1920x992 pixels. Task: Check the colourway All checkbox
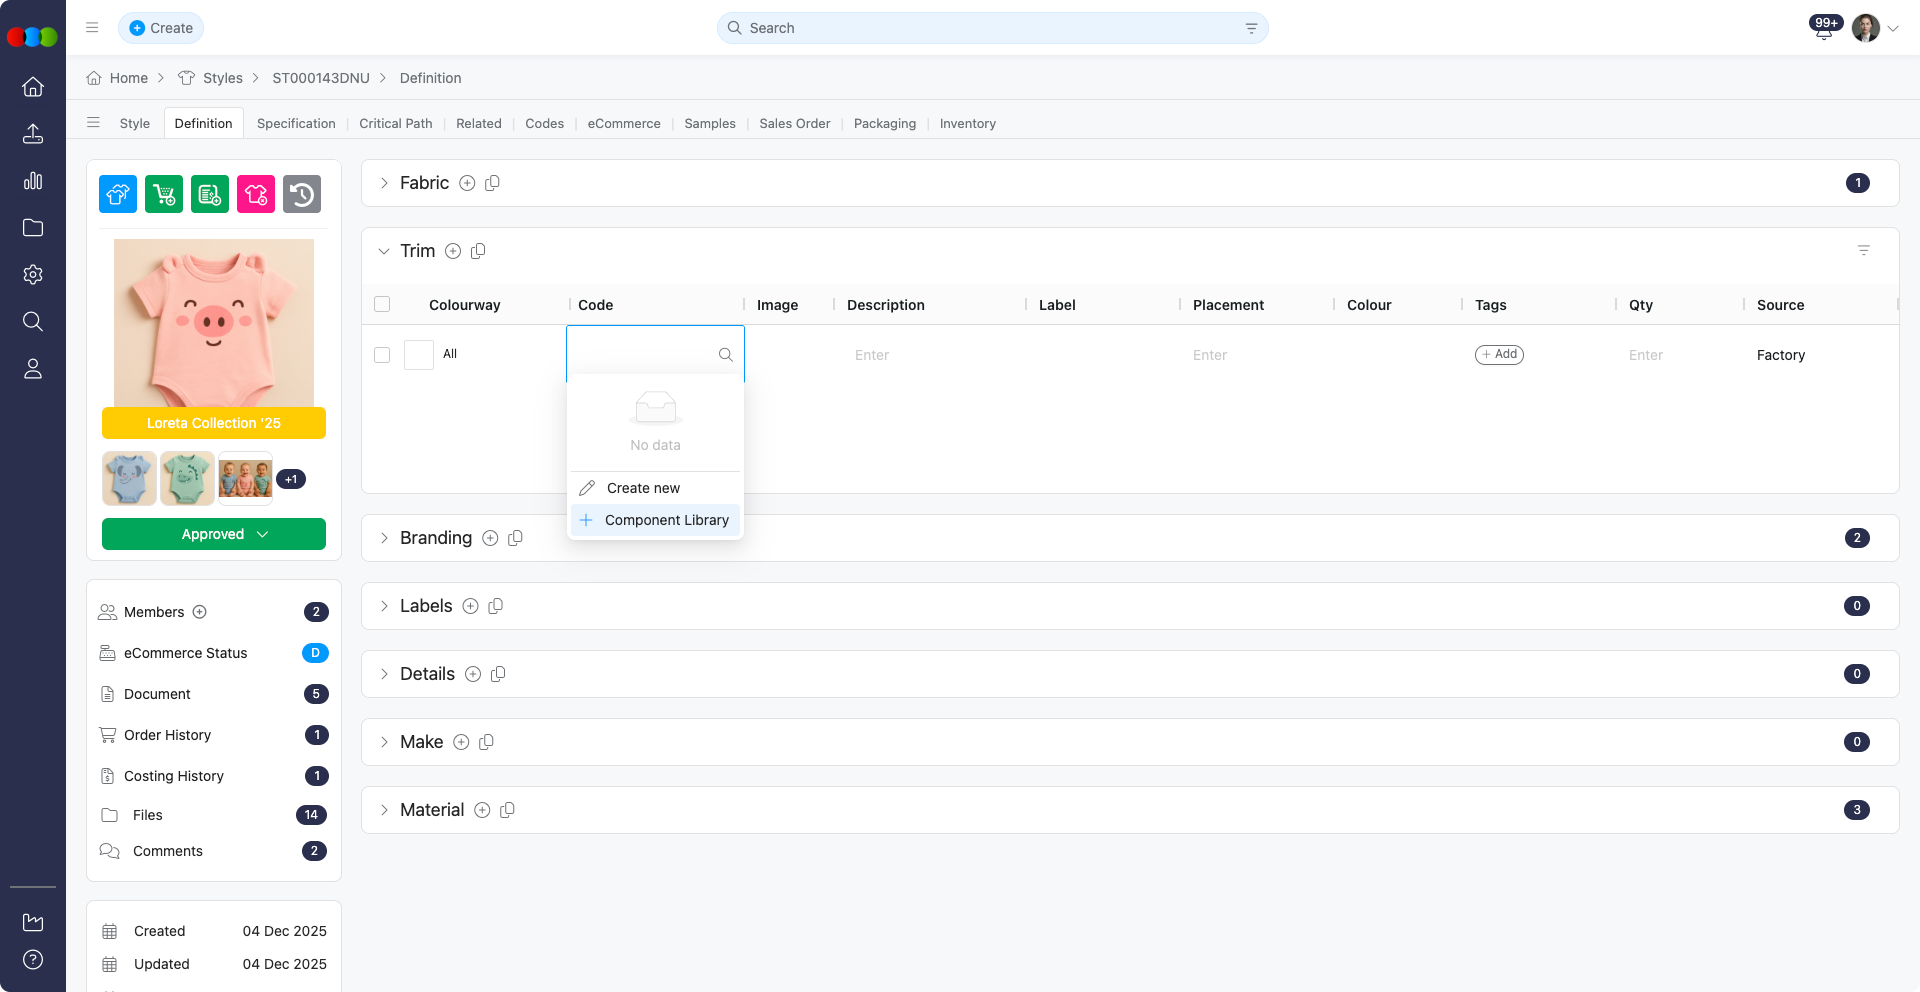[x=418, y=355]
